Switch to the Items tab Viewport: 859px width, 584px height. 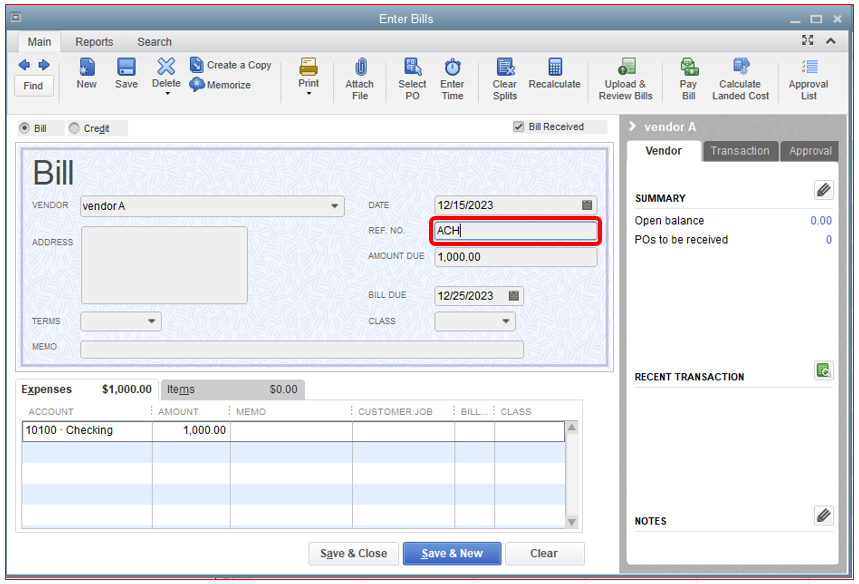tap(181, 390)
